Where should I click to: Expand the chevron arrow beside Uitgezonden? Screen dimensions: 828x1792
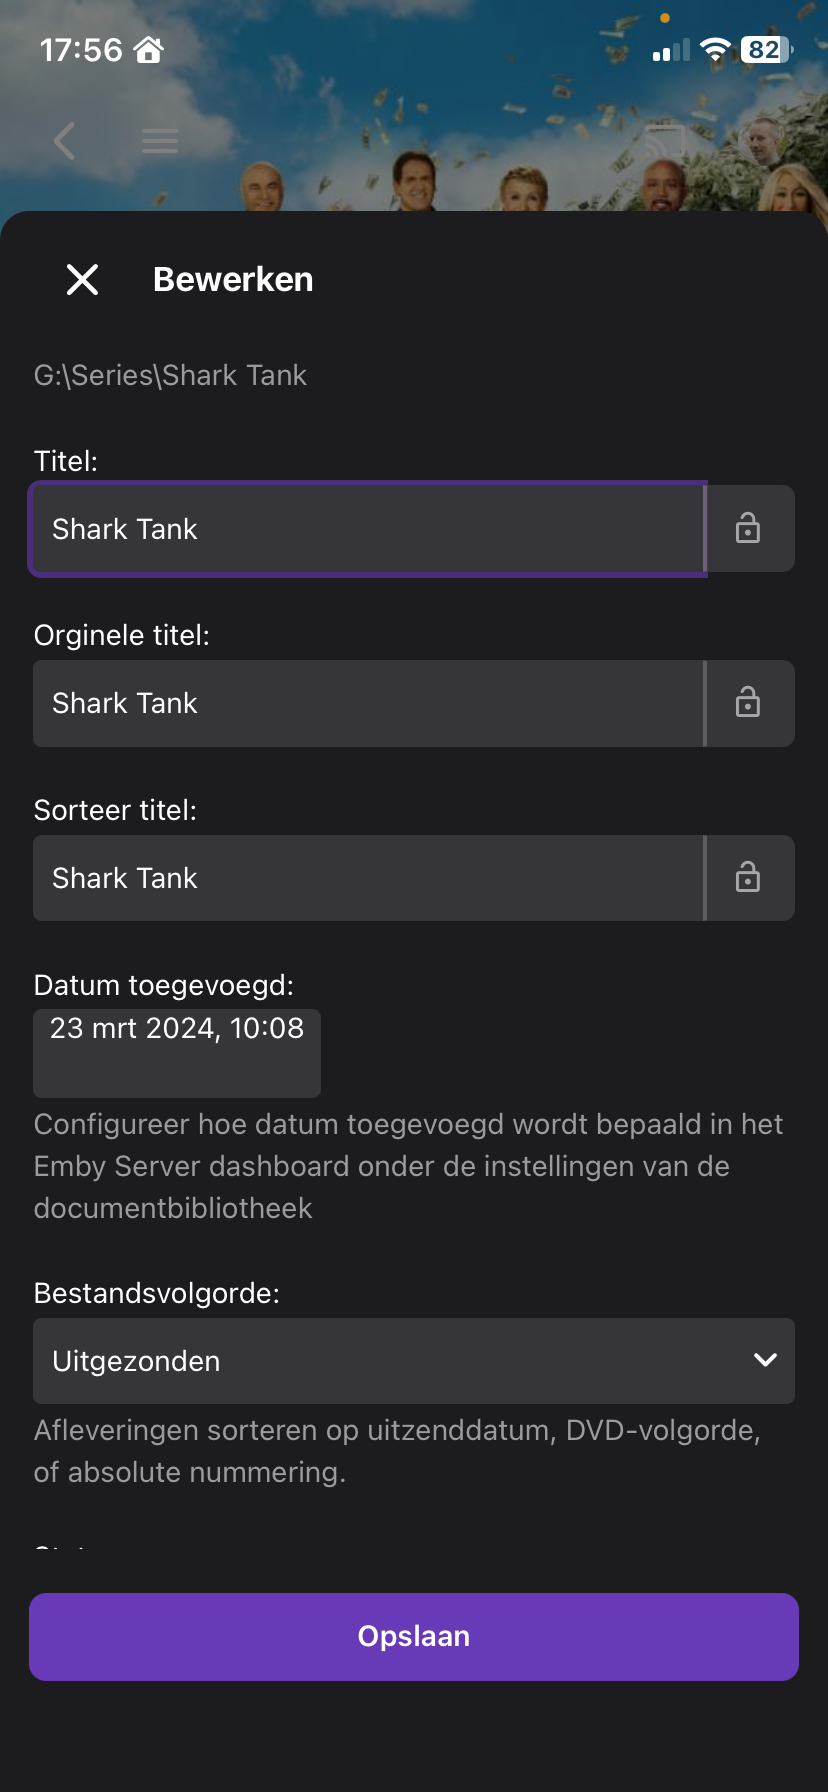tap(765, 1360)
